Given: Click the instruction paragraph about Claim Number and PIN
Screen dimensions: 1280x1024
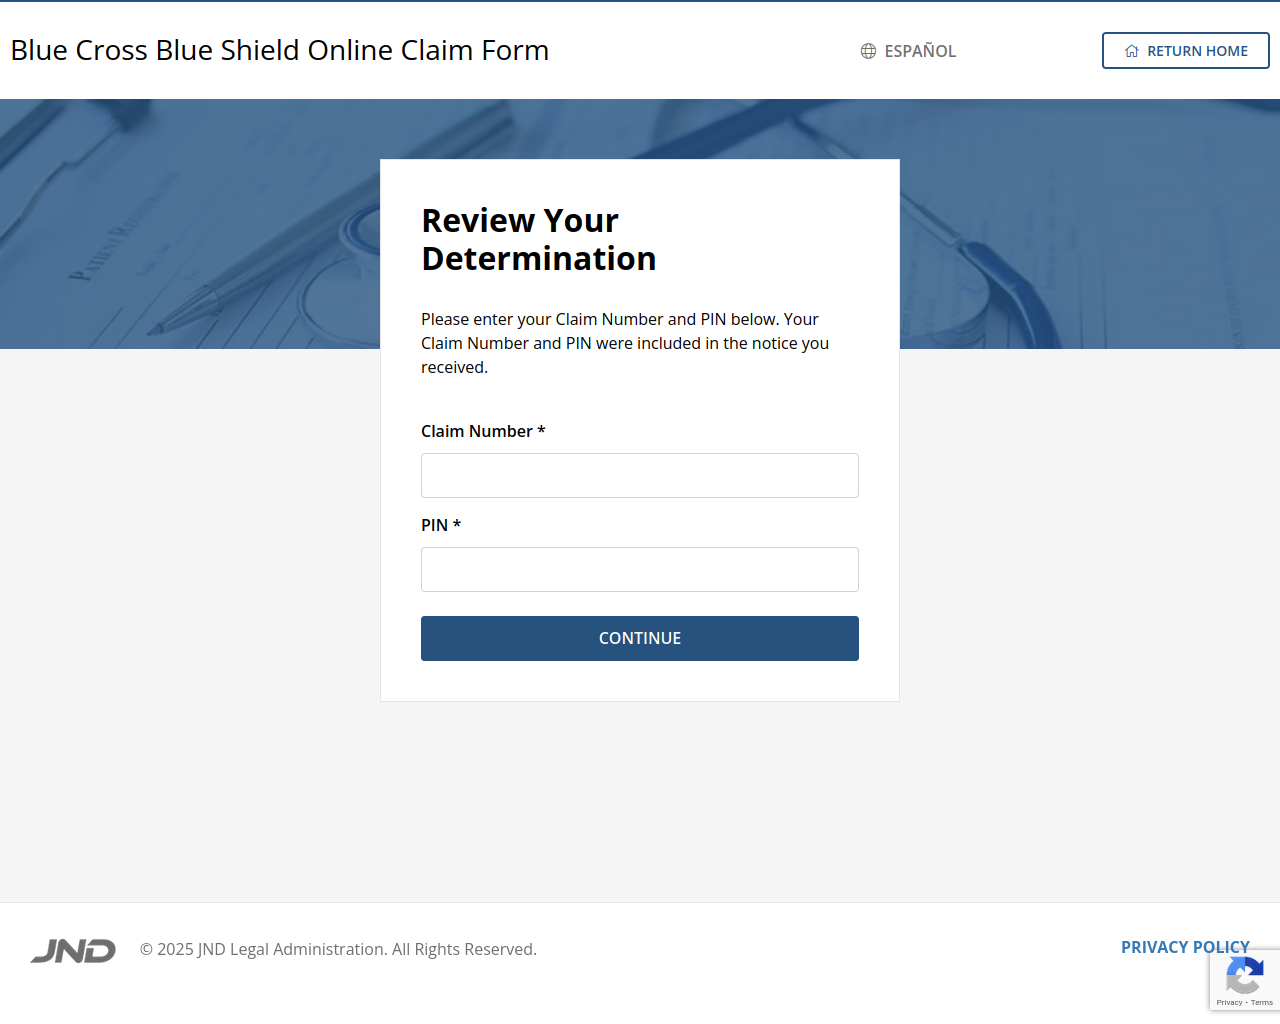Looking at the screenshot, I should 625,343.
